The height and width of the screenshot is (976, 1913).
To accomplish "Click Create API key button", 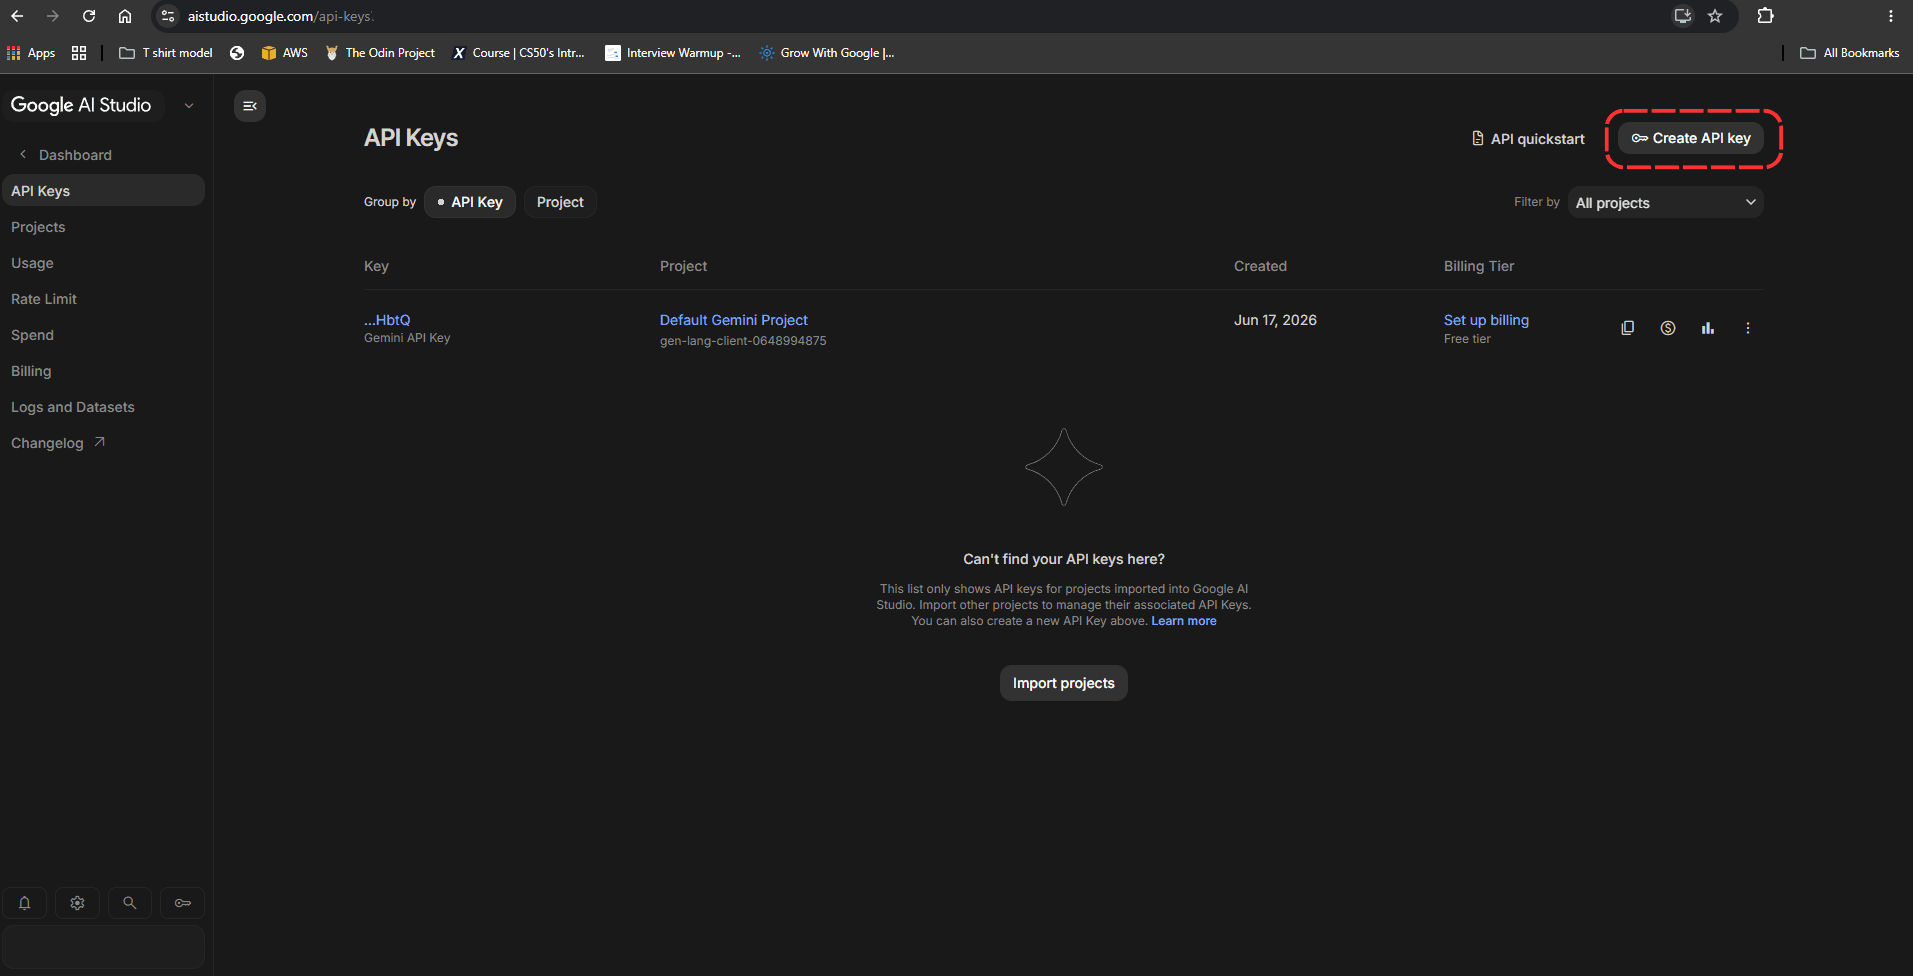I will pos(1691,138).
